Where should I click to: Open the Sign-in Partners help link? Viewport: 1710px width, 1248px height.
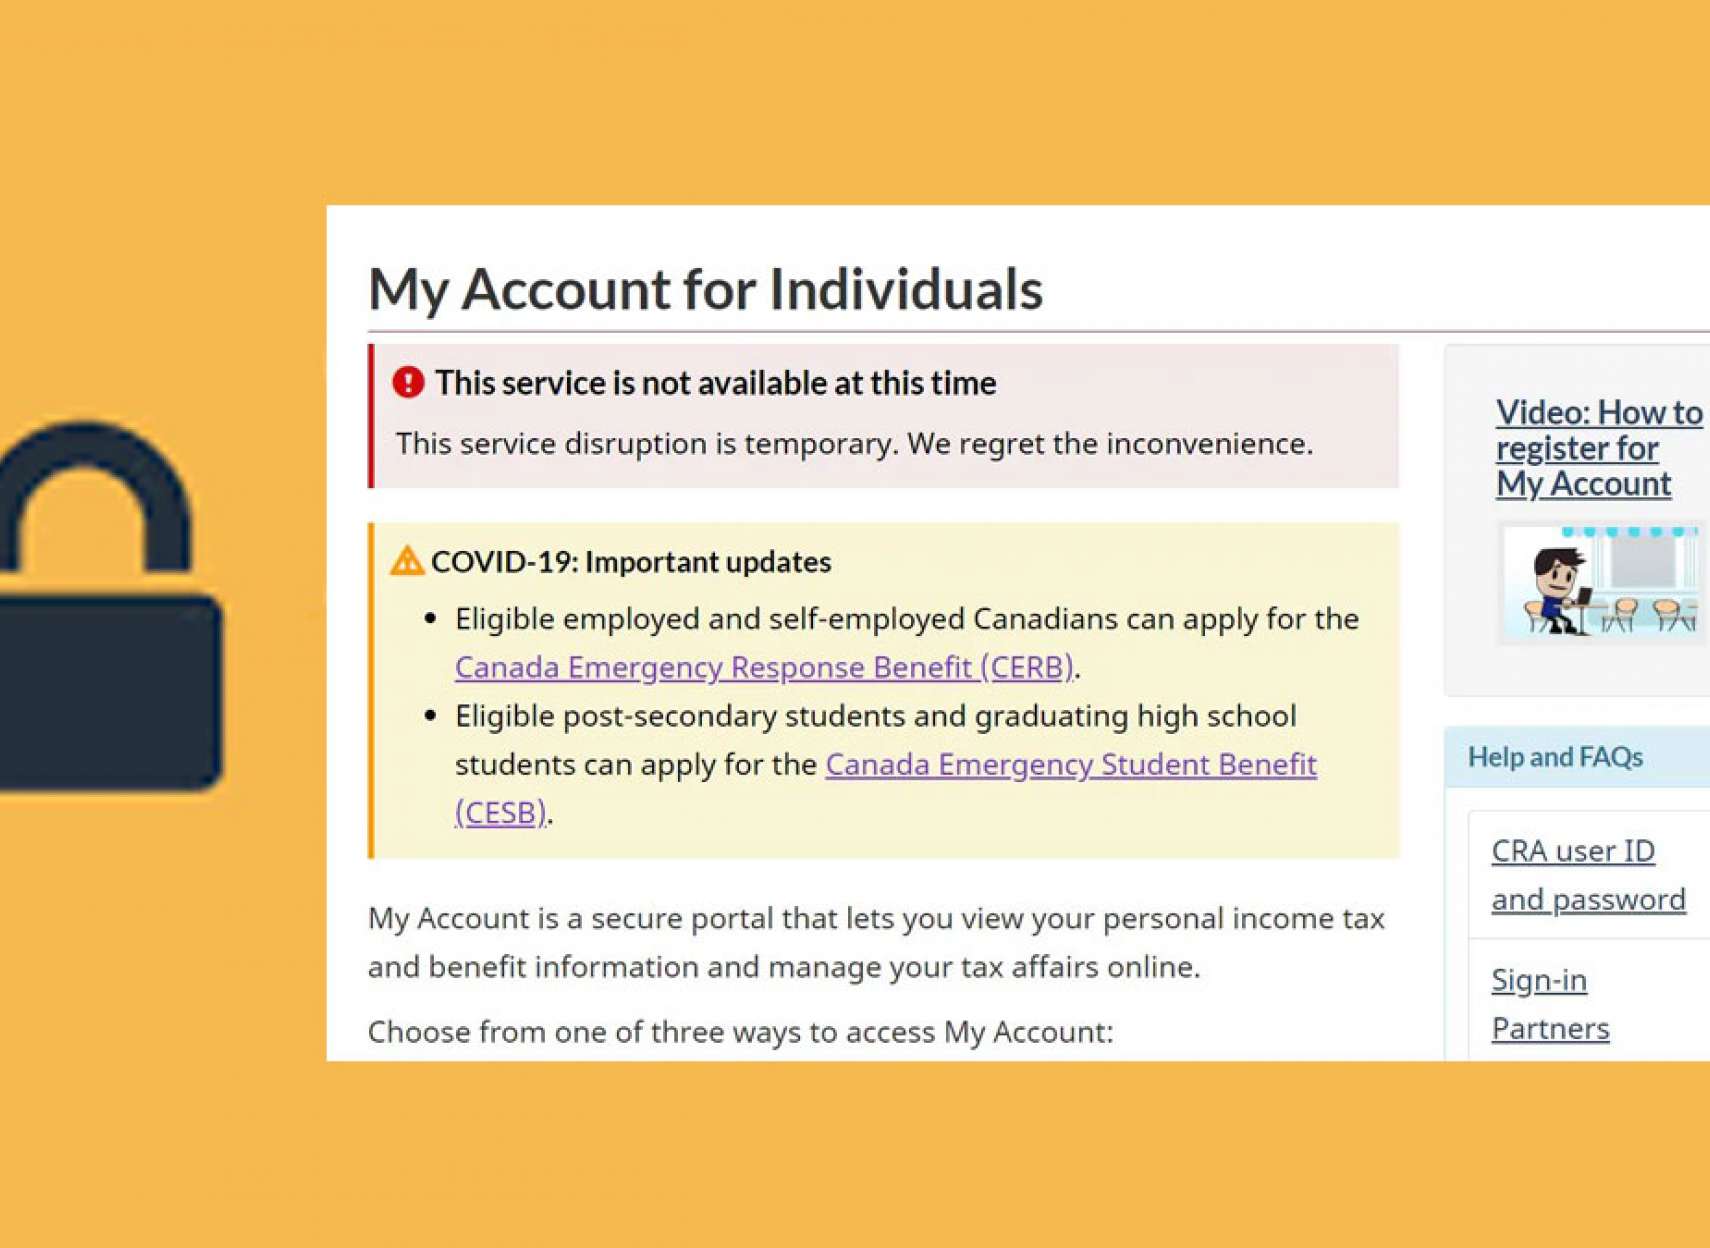click(1549, 1004)
